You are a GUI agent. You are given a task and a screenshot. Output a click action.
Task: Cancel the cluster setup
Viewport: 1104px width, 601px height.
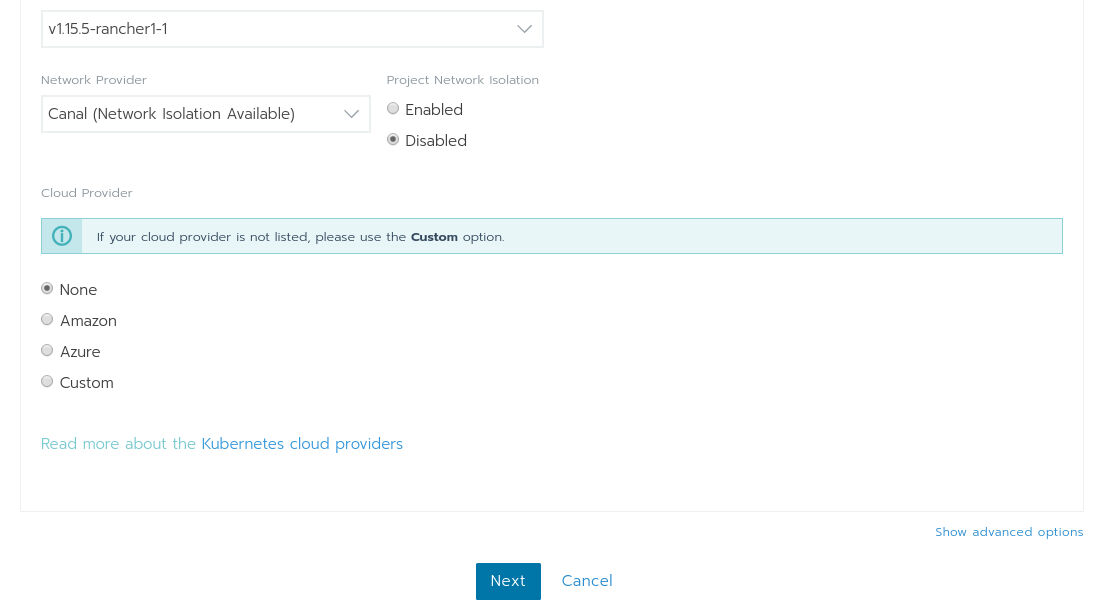[x=586, y=581]
